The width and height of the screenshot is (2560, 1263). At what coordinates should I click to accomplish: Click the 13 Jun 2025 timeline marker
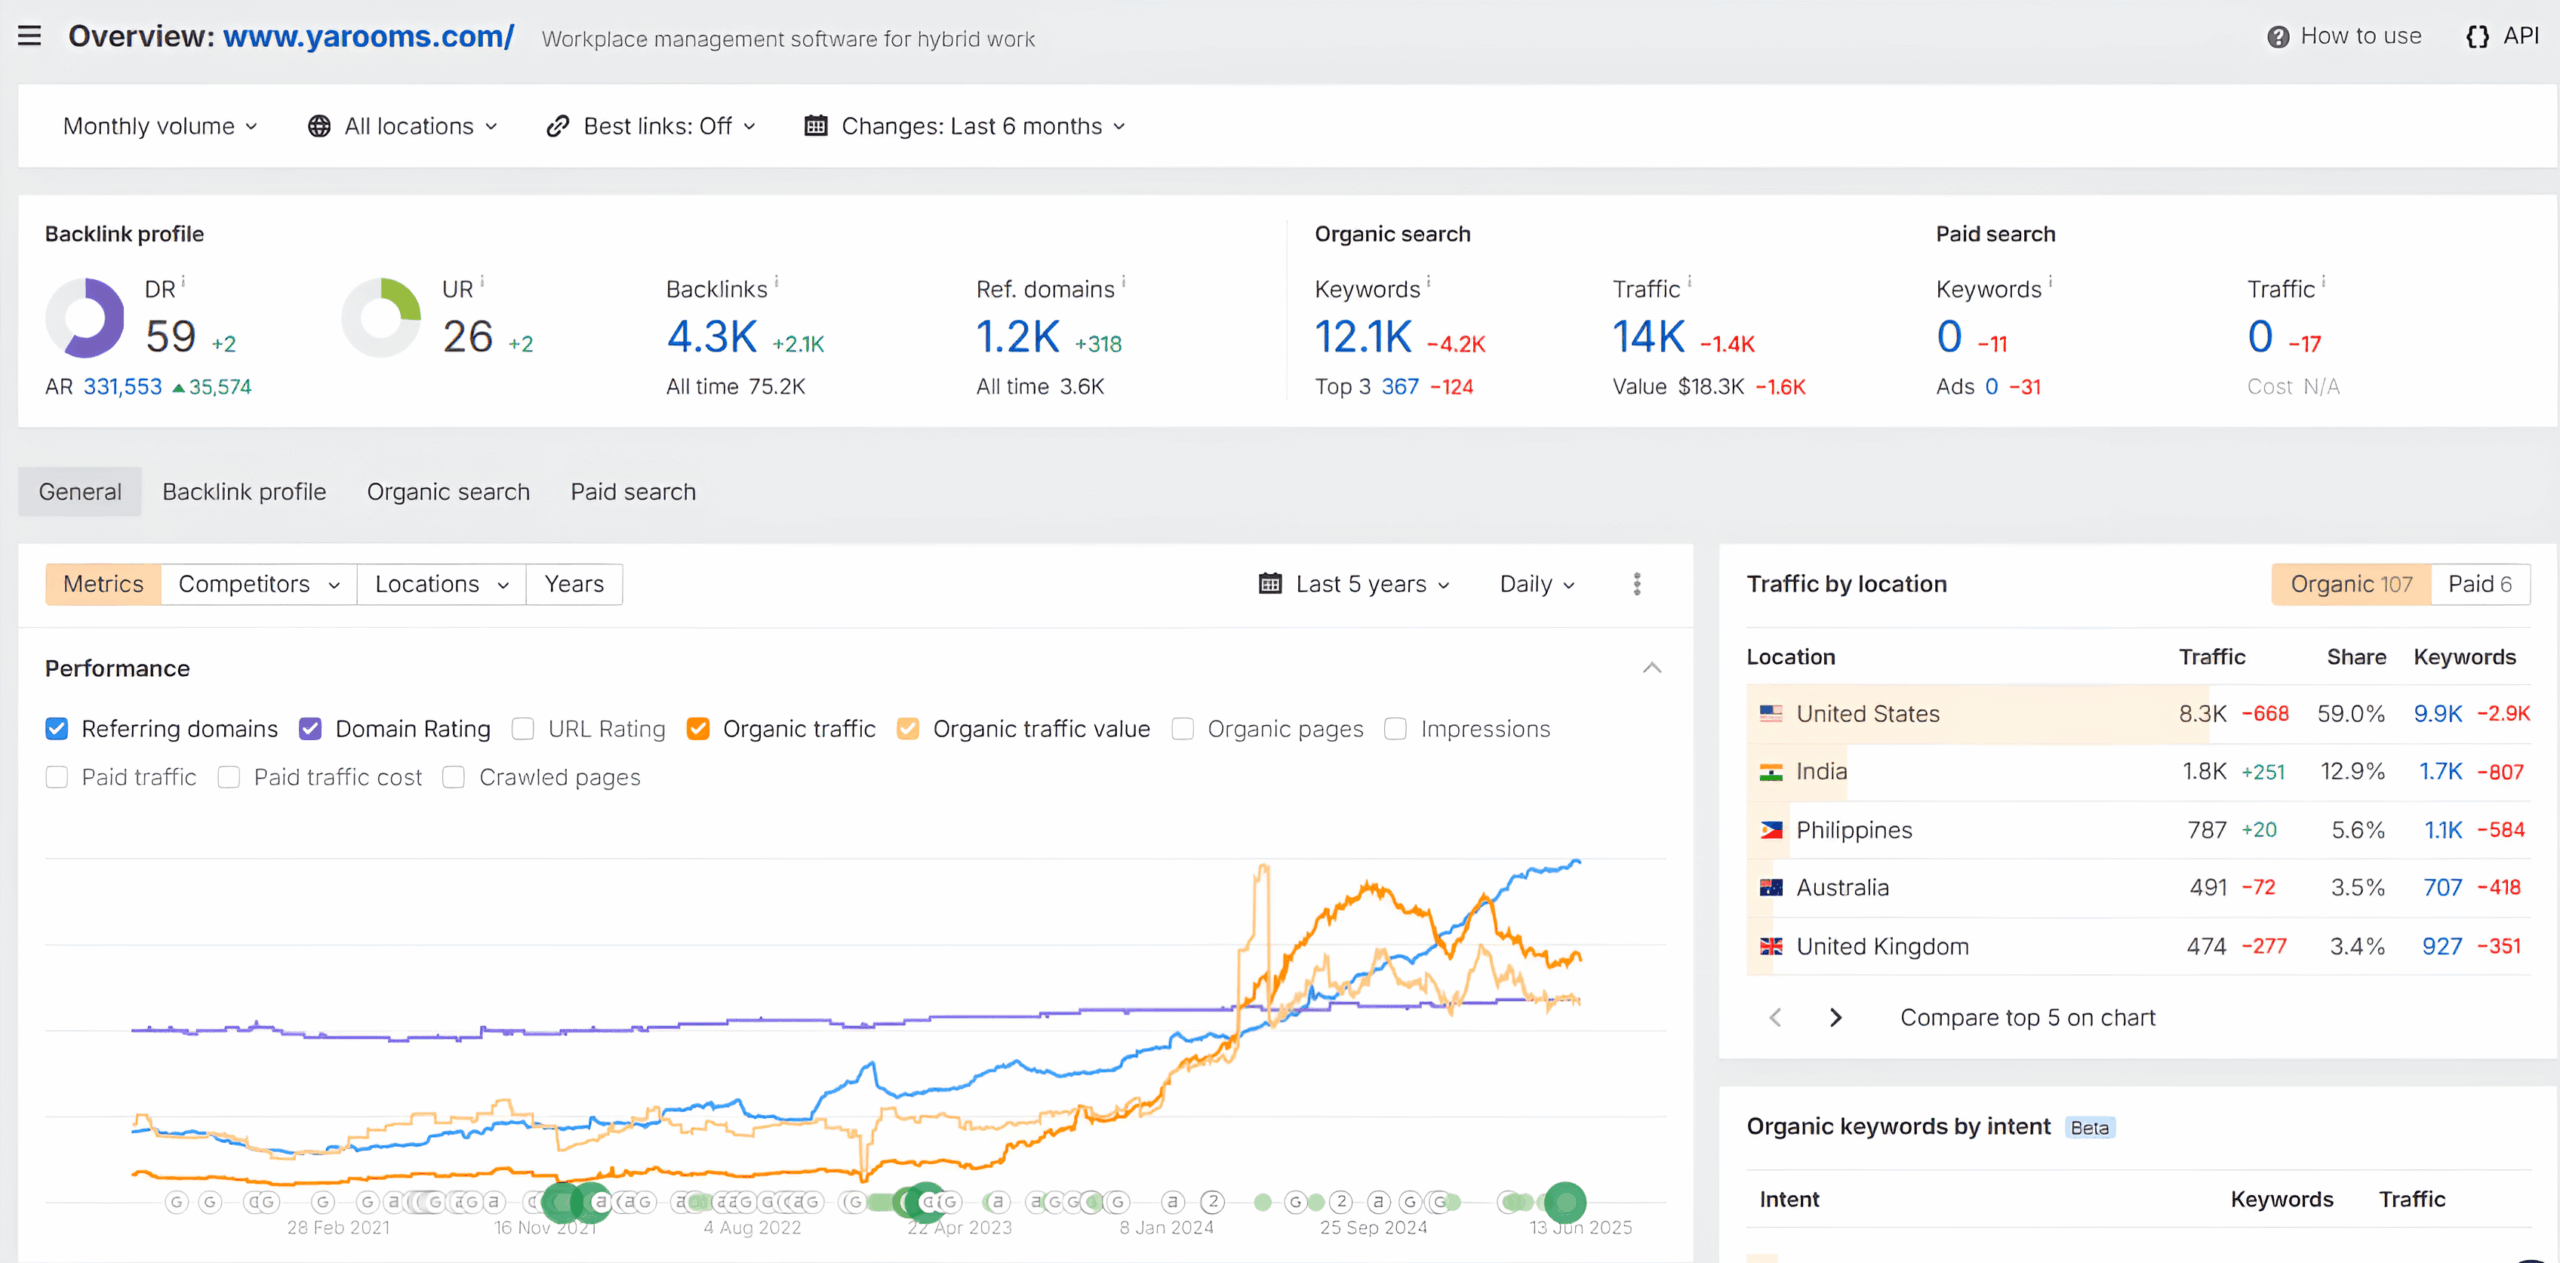(1565, 1201)
